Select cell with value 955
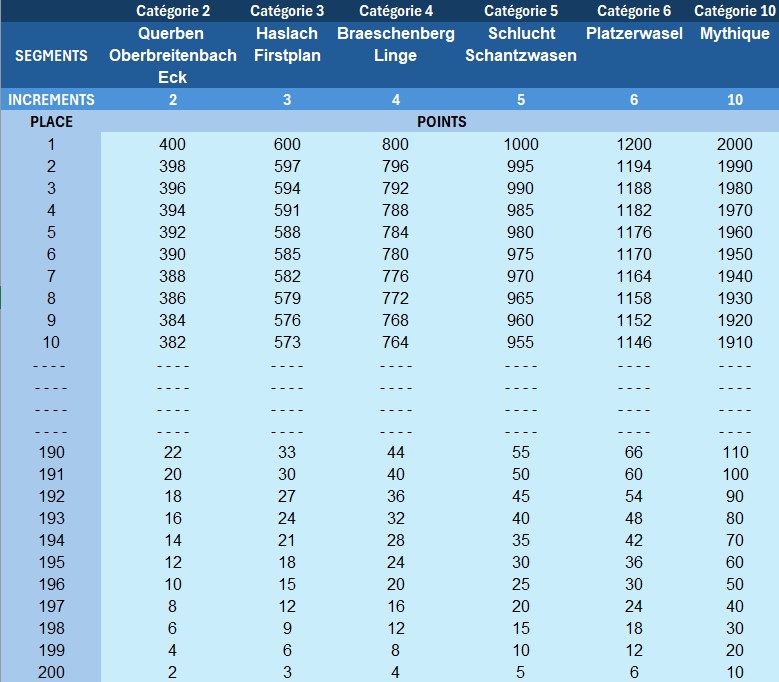Screen dimensions: 779x682 click(x=520, y=342)
